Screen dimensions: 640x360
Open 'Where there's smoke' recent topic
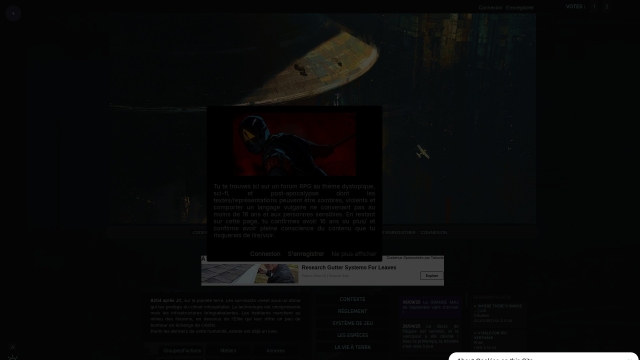pyautogui.click(x=498, y=308)
